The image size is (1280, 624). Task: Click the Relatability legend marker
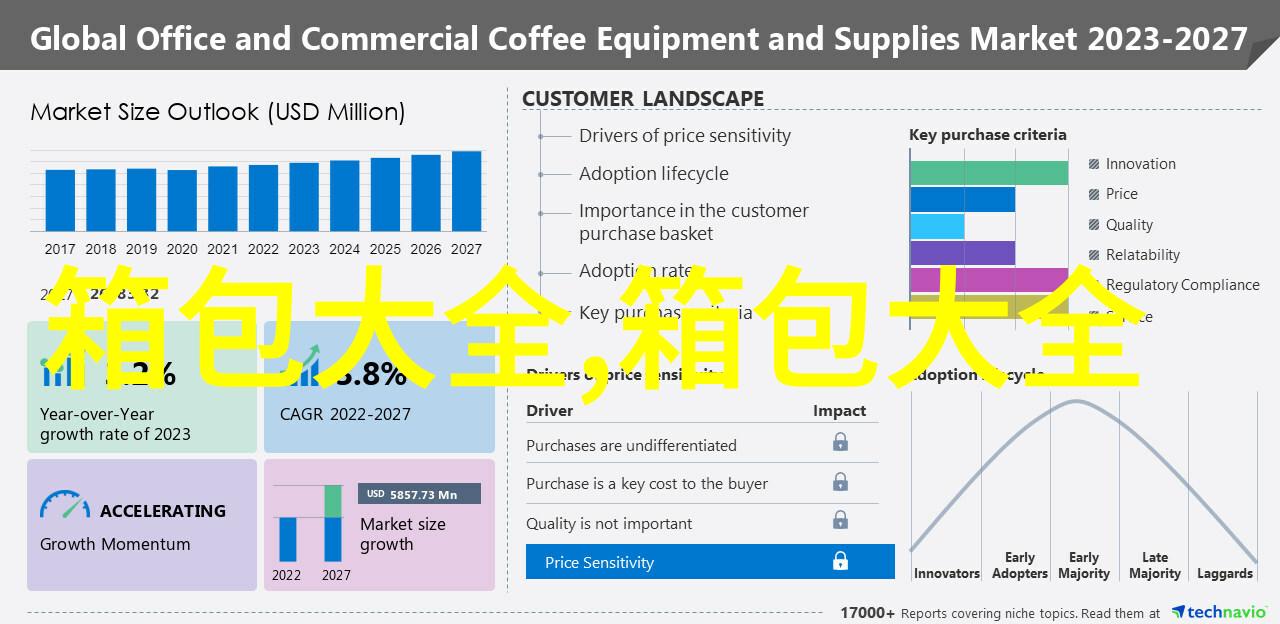(1095, 255)
